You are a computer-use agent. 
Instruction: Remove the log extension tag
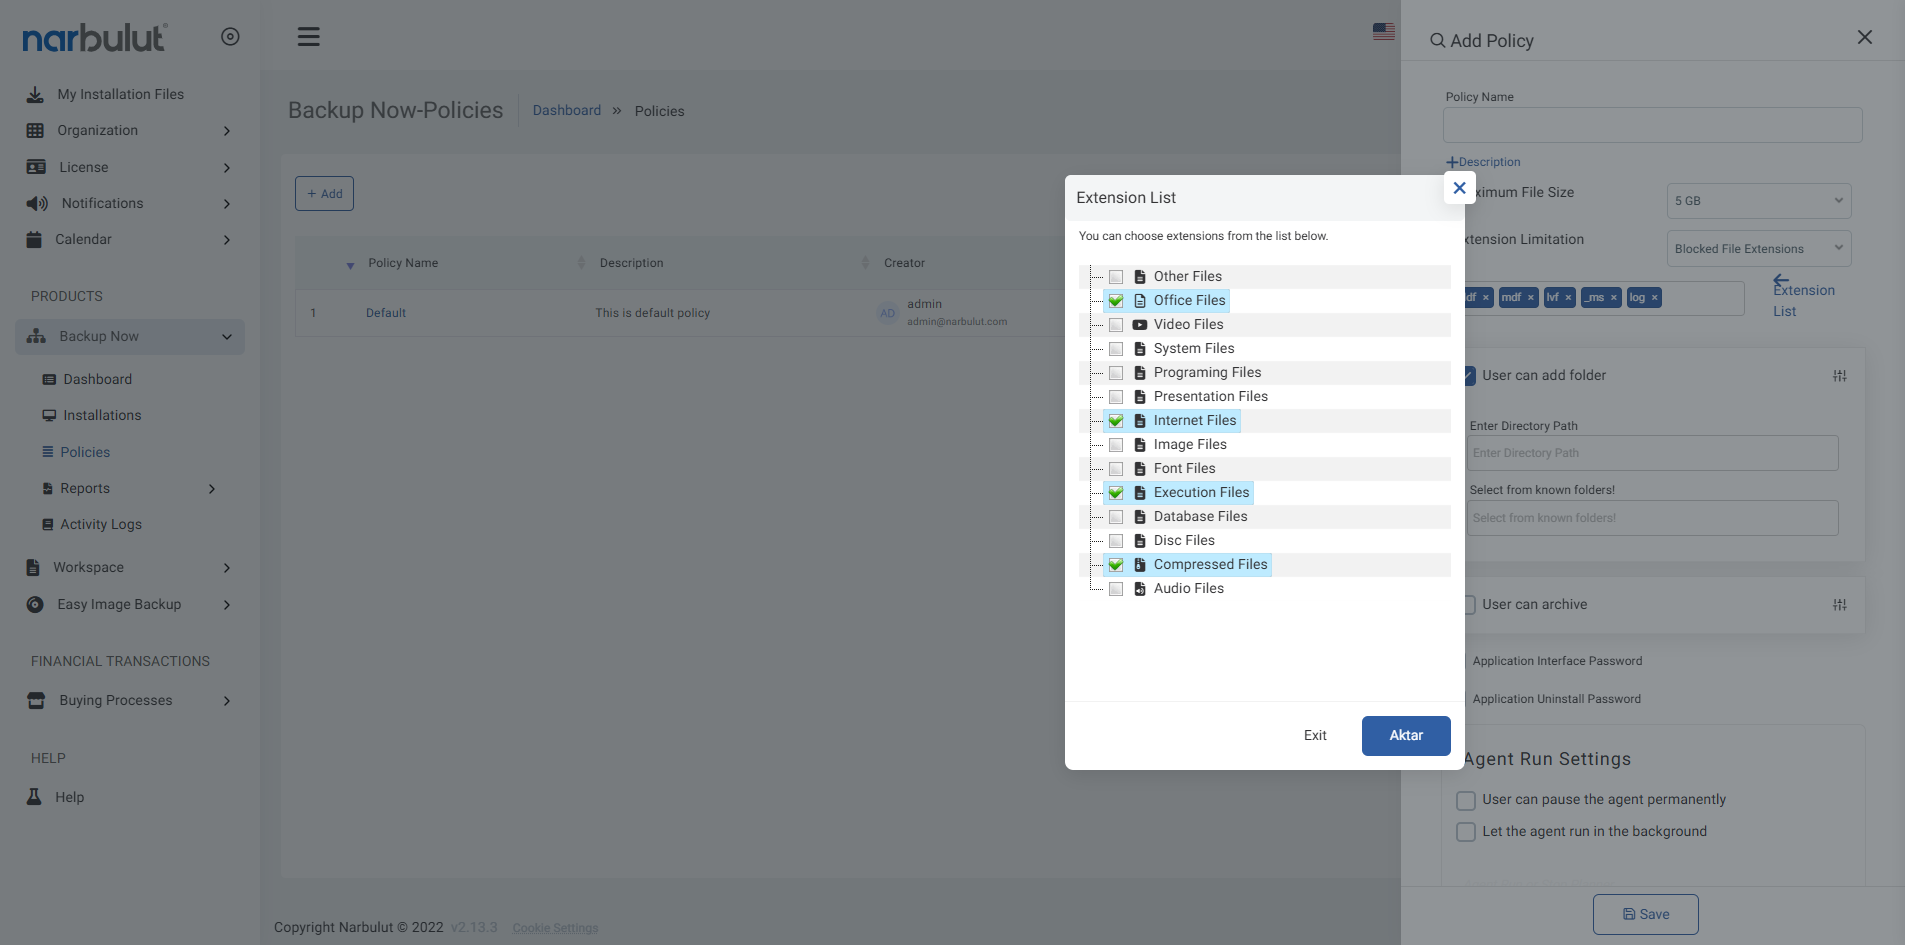tap(1655, 298)
